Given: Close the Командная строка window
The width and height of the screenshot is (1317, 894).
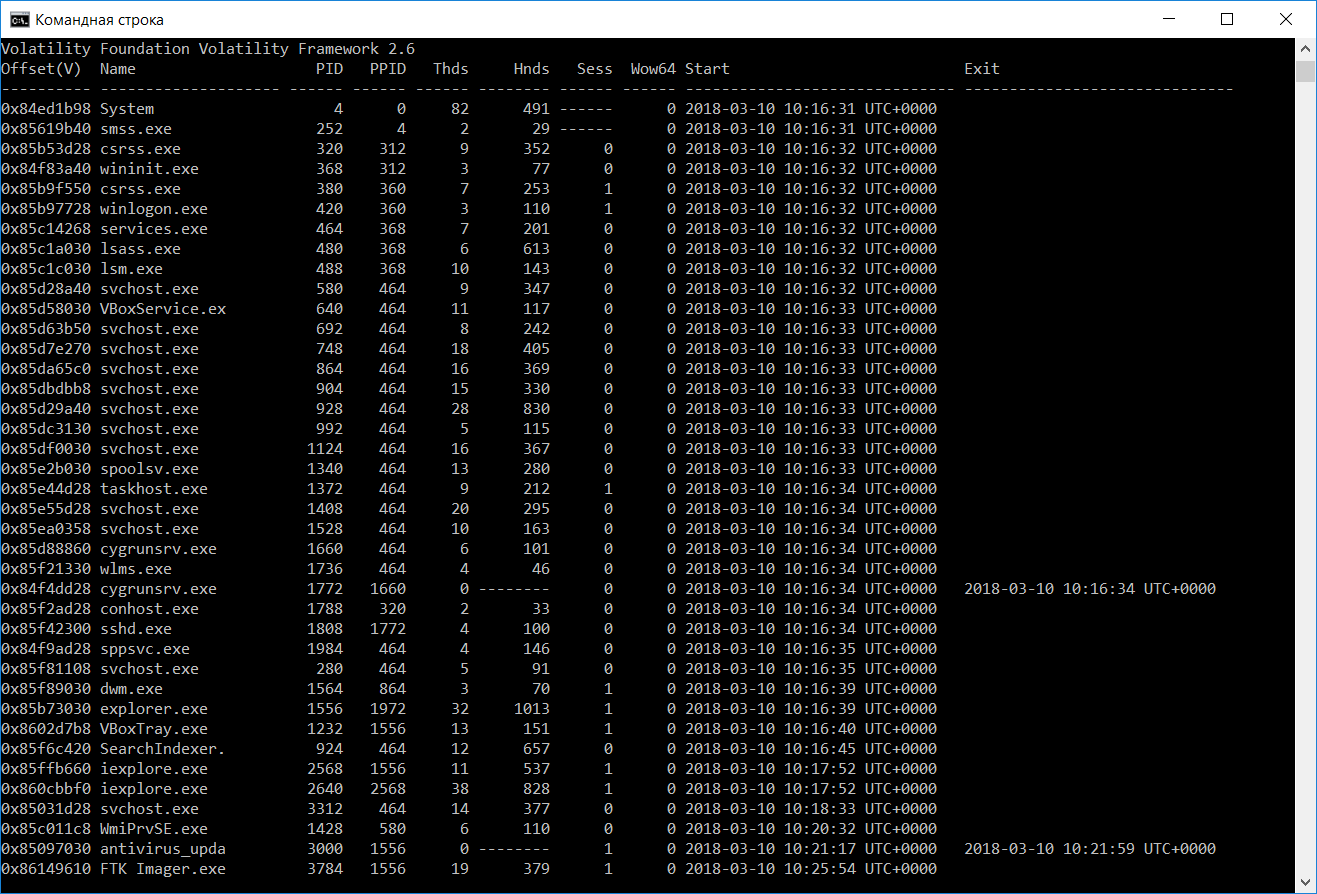Looking at the screenshot, I should tap(1286, 19).
